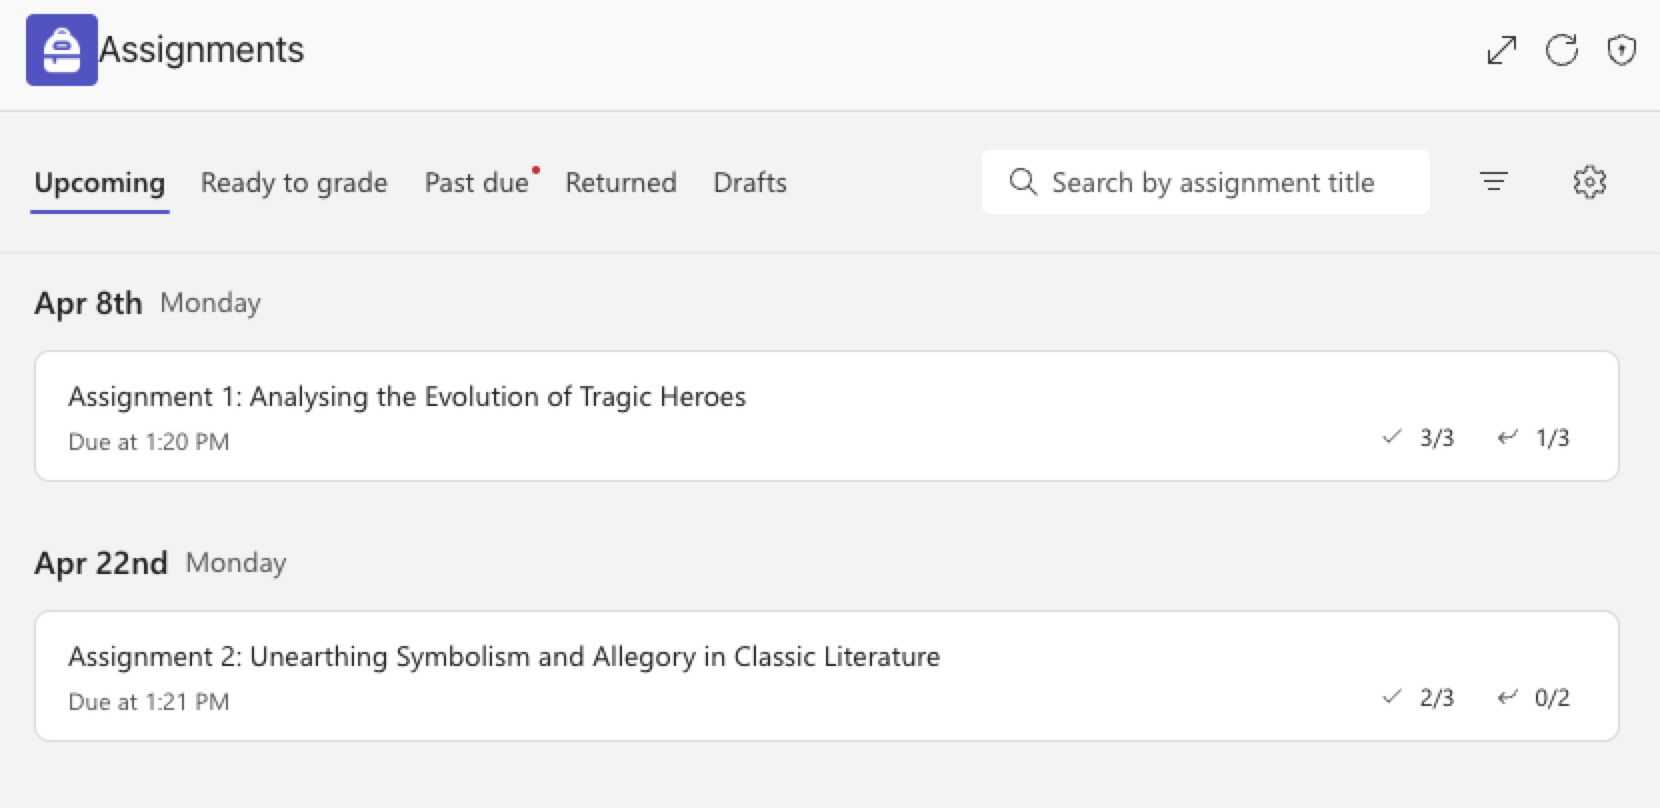
Task: Switch to the Upcoming tab
Action: (x=100, y=183)
